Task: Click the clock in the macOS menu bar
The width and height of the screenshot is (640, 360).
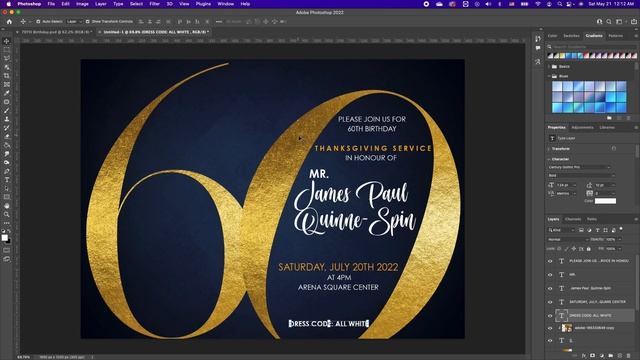Action: (611, 4)
